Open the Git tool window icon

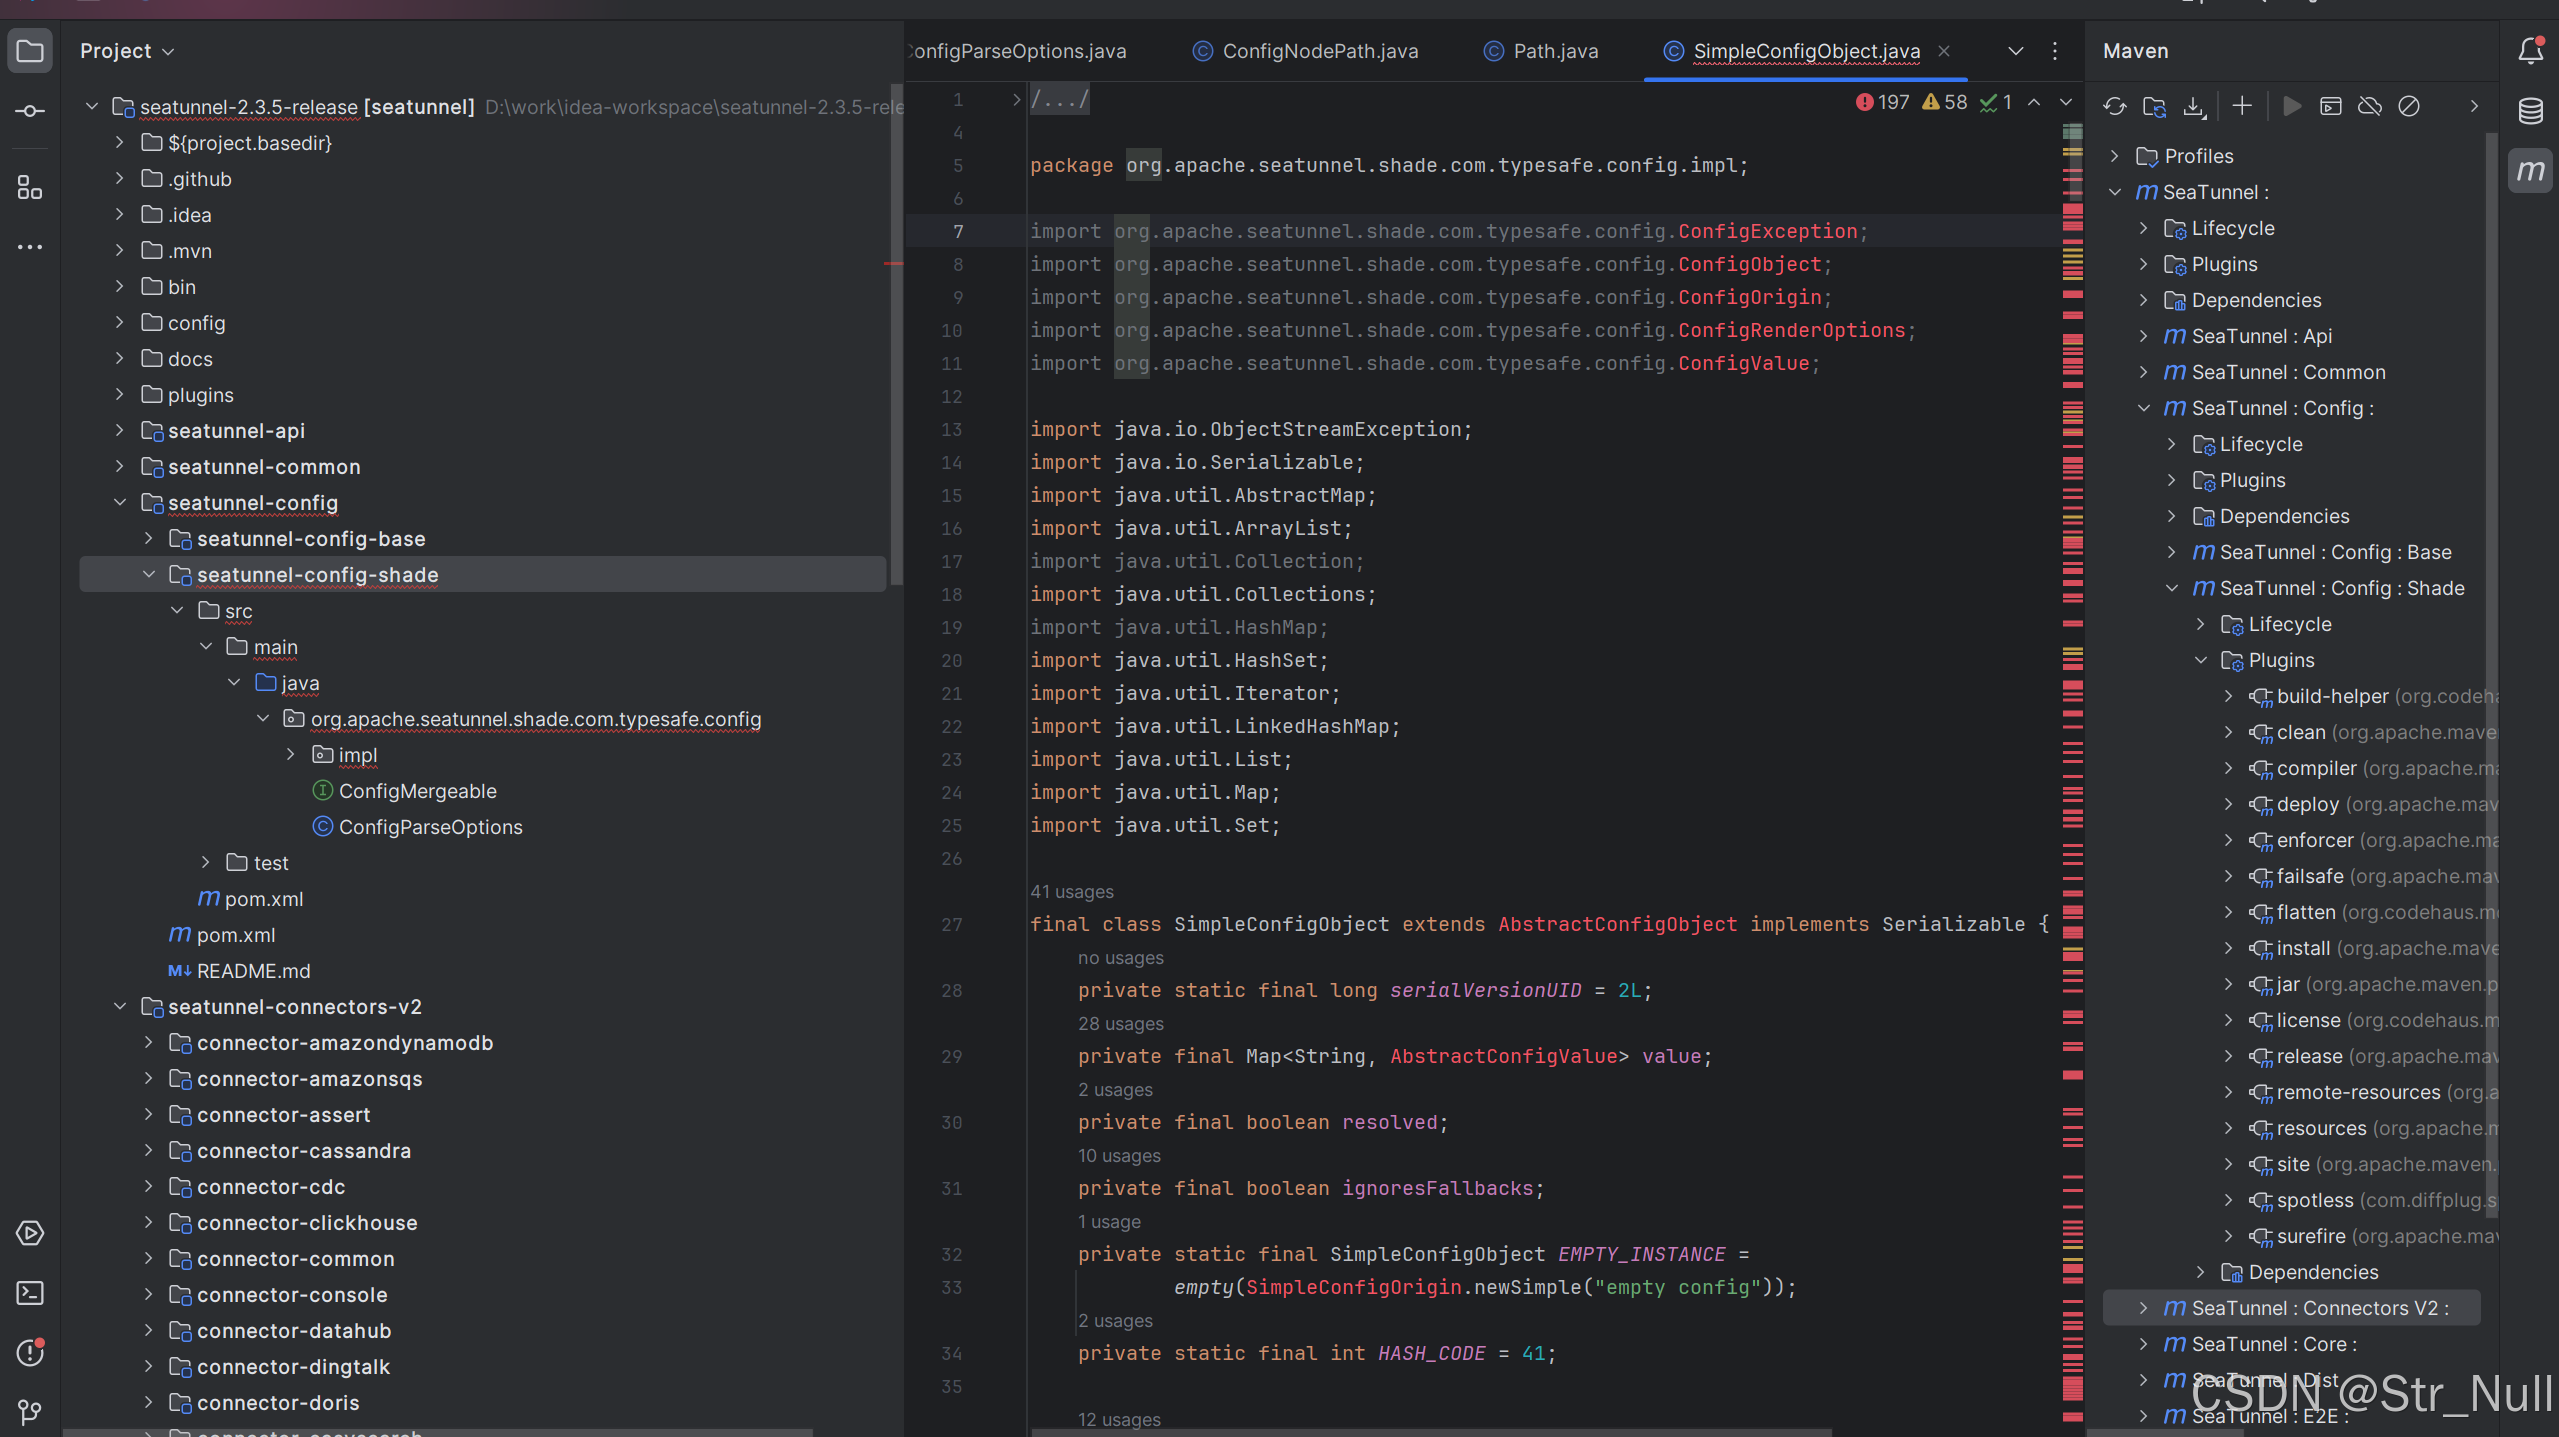tap(30, 1412)
